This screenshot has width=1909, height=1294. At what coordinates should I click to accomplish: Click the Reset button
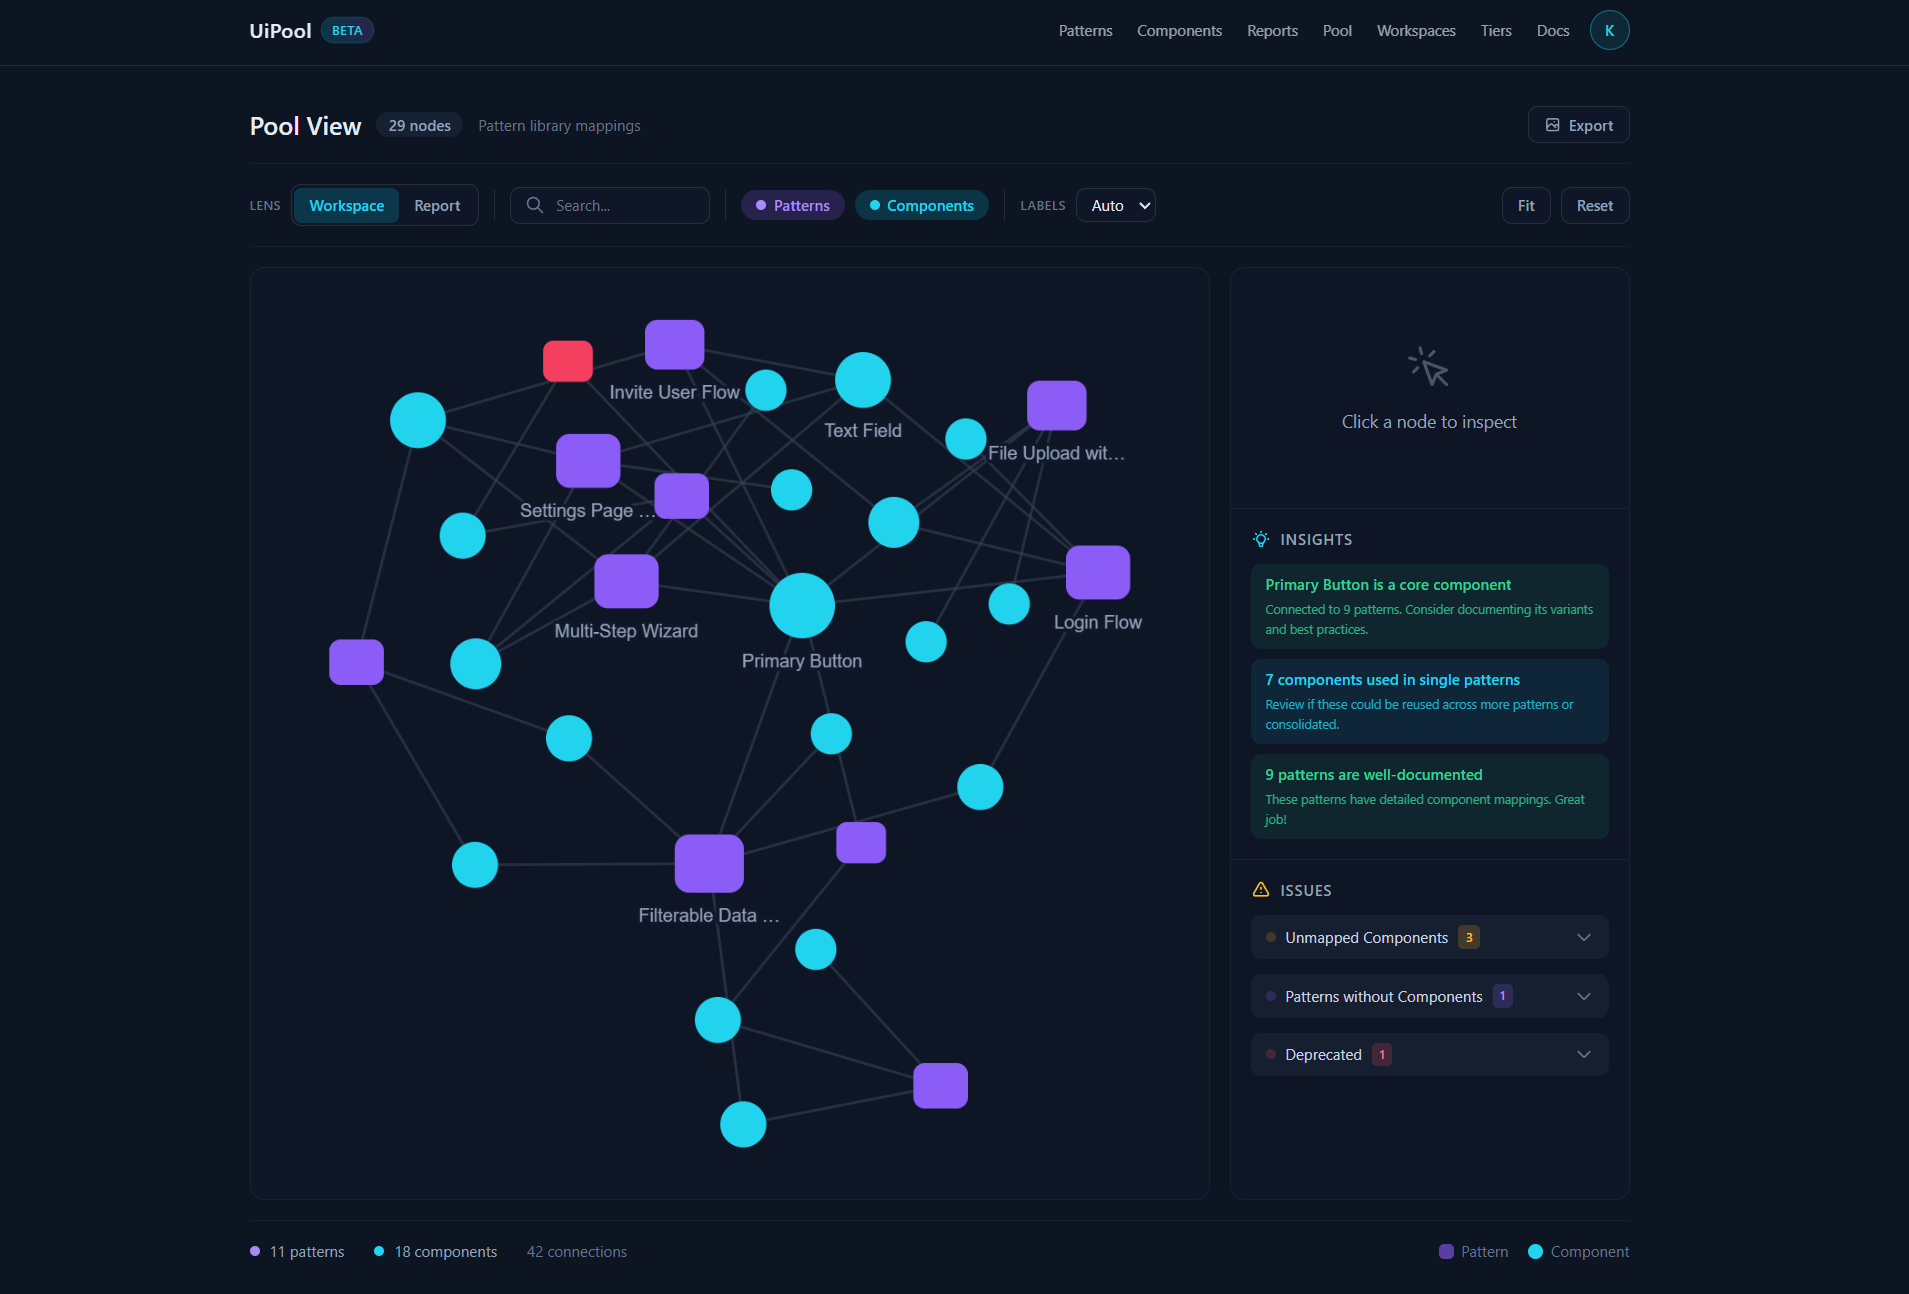pos(1595,205)
